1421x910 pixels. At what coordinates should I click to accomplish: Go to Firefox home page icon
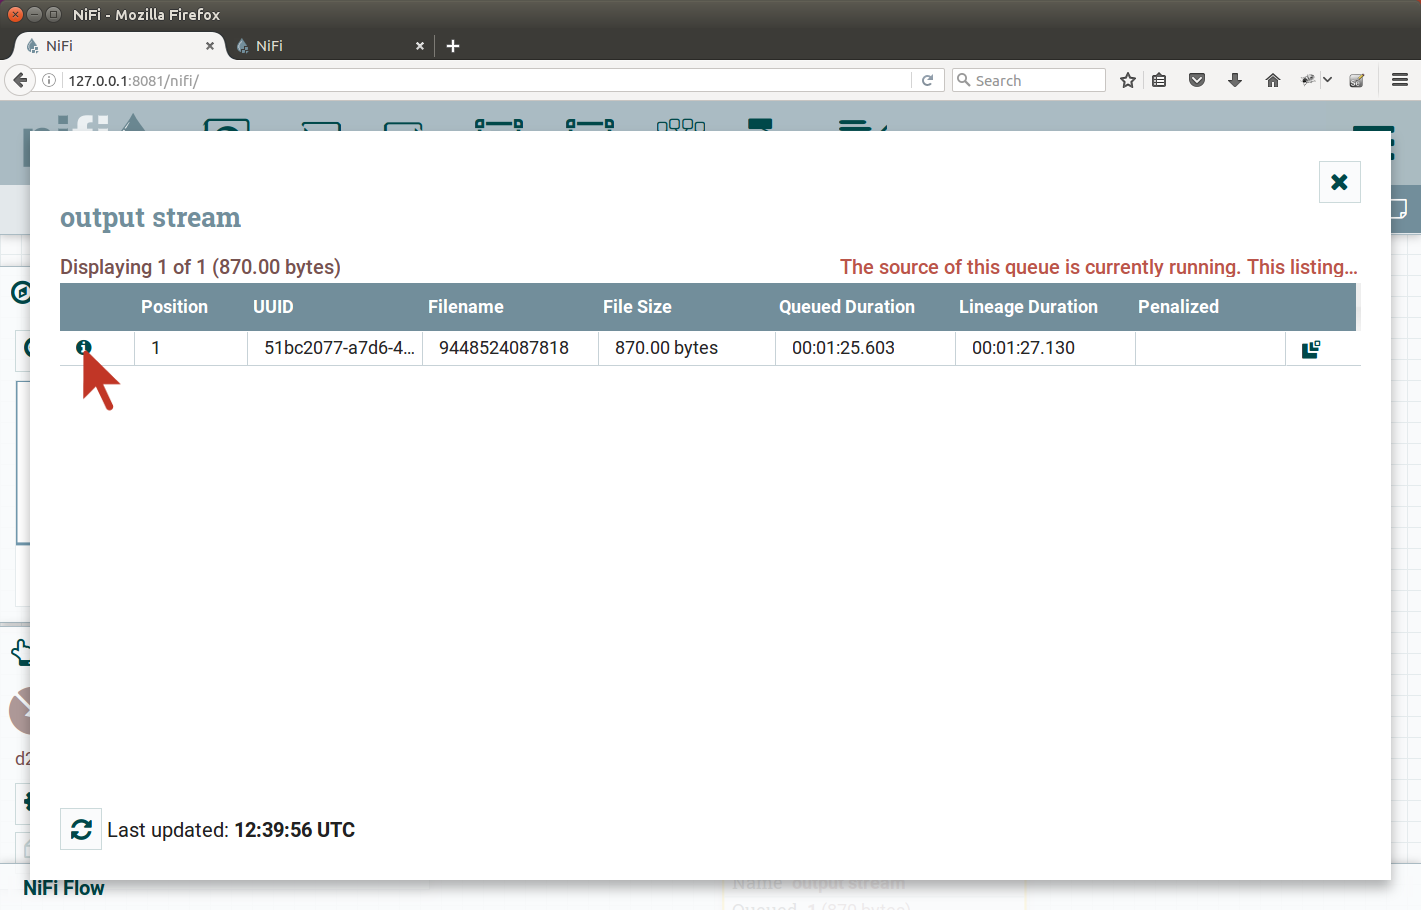coord(1273,80)
